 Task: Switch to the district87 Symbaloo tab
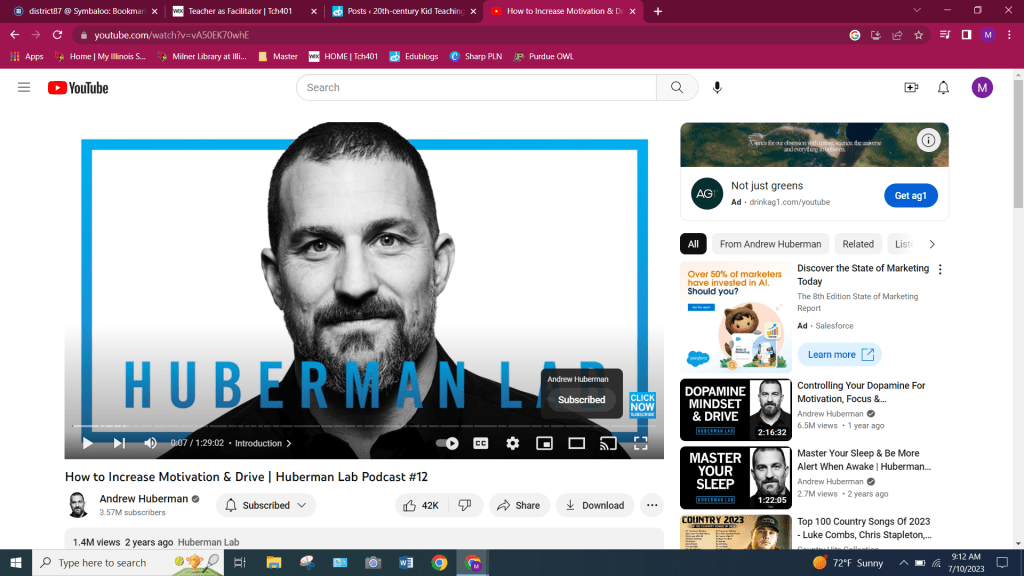tap(84, 11)
